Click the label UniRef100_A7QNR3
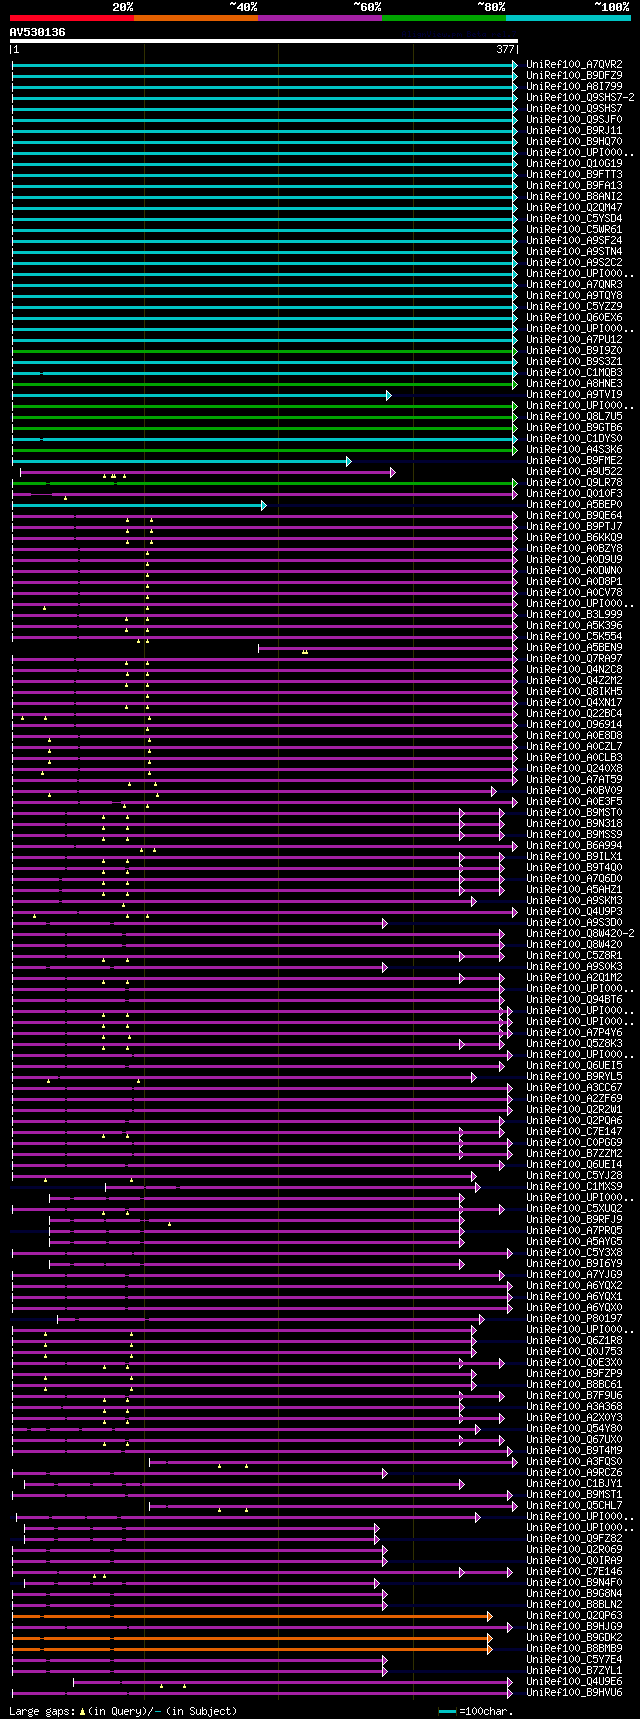Viewport: 640px width, 1719px height. (x=574, y=284)
